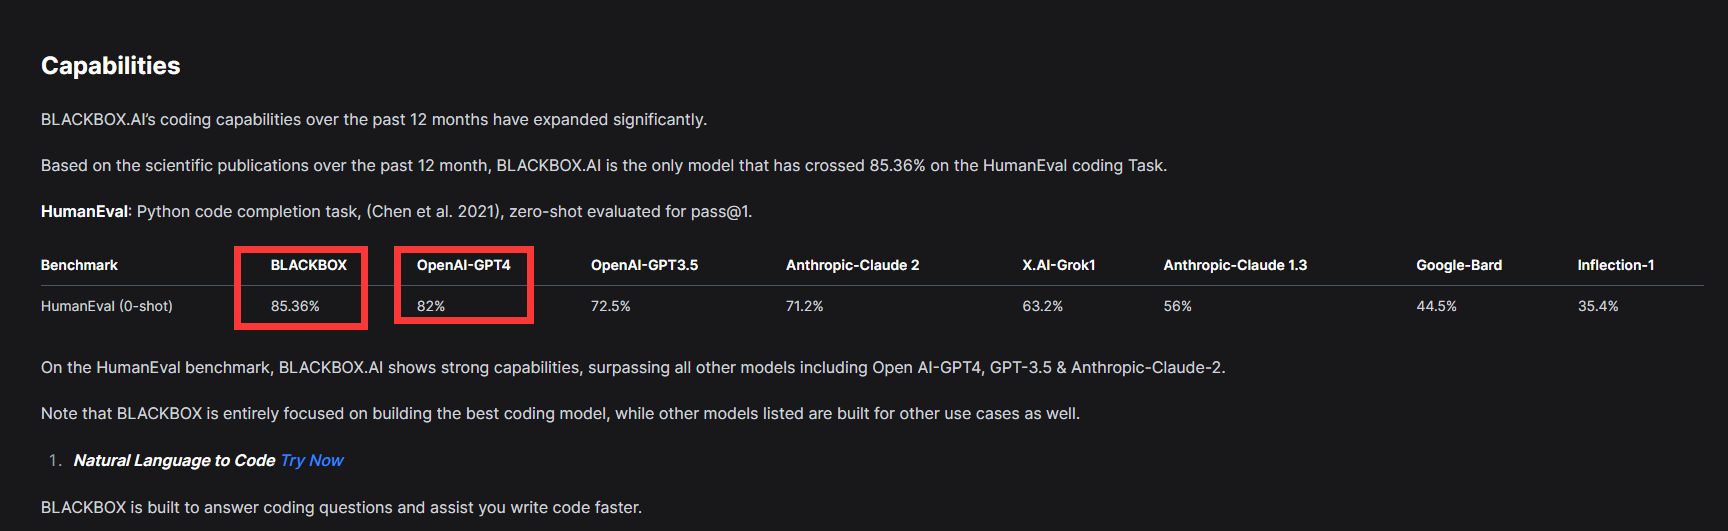Click the Benchmark column header
This screenshot has width=1728, height=531.
pos(79,265)
